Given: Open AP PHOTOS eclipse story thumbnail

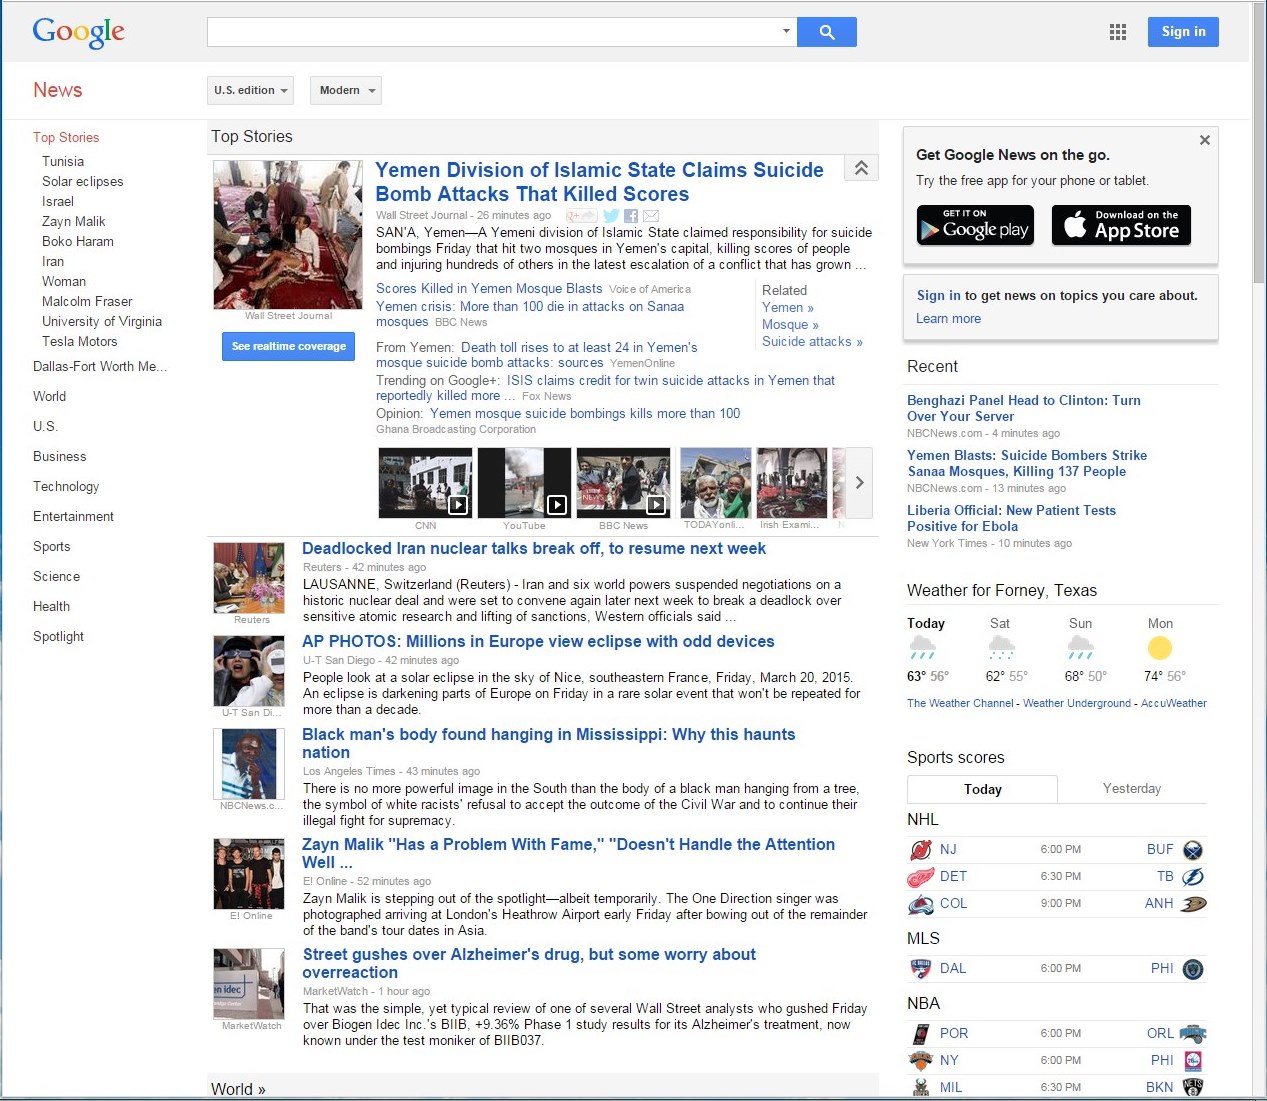Looking at the screenshot, I should tap(249, 669).
